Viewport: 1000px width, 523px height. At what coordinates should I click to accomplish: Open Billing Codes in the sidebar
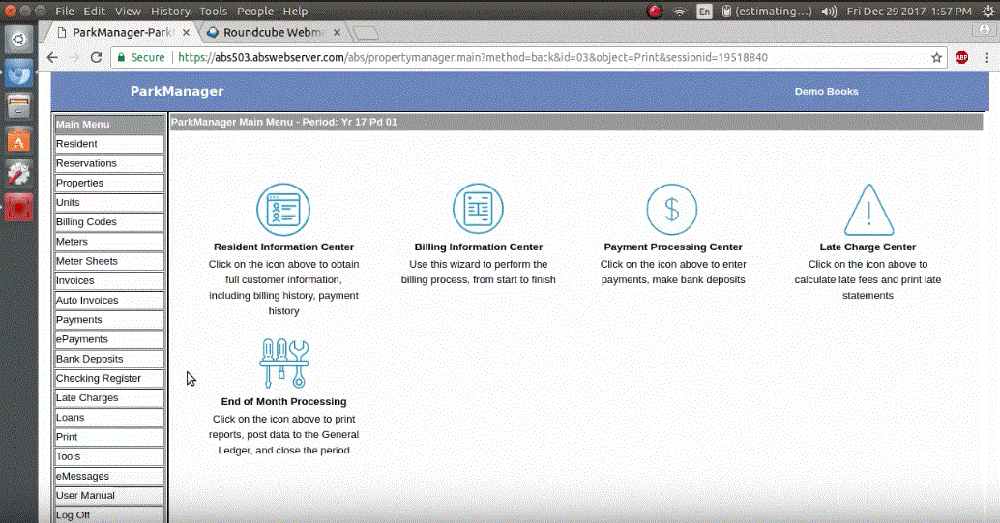pyautogui.click(x=109, y=222)
